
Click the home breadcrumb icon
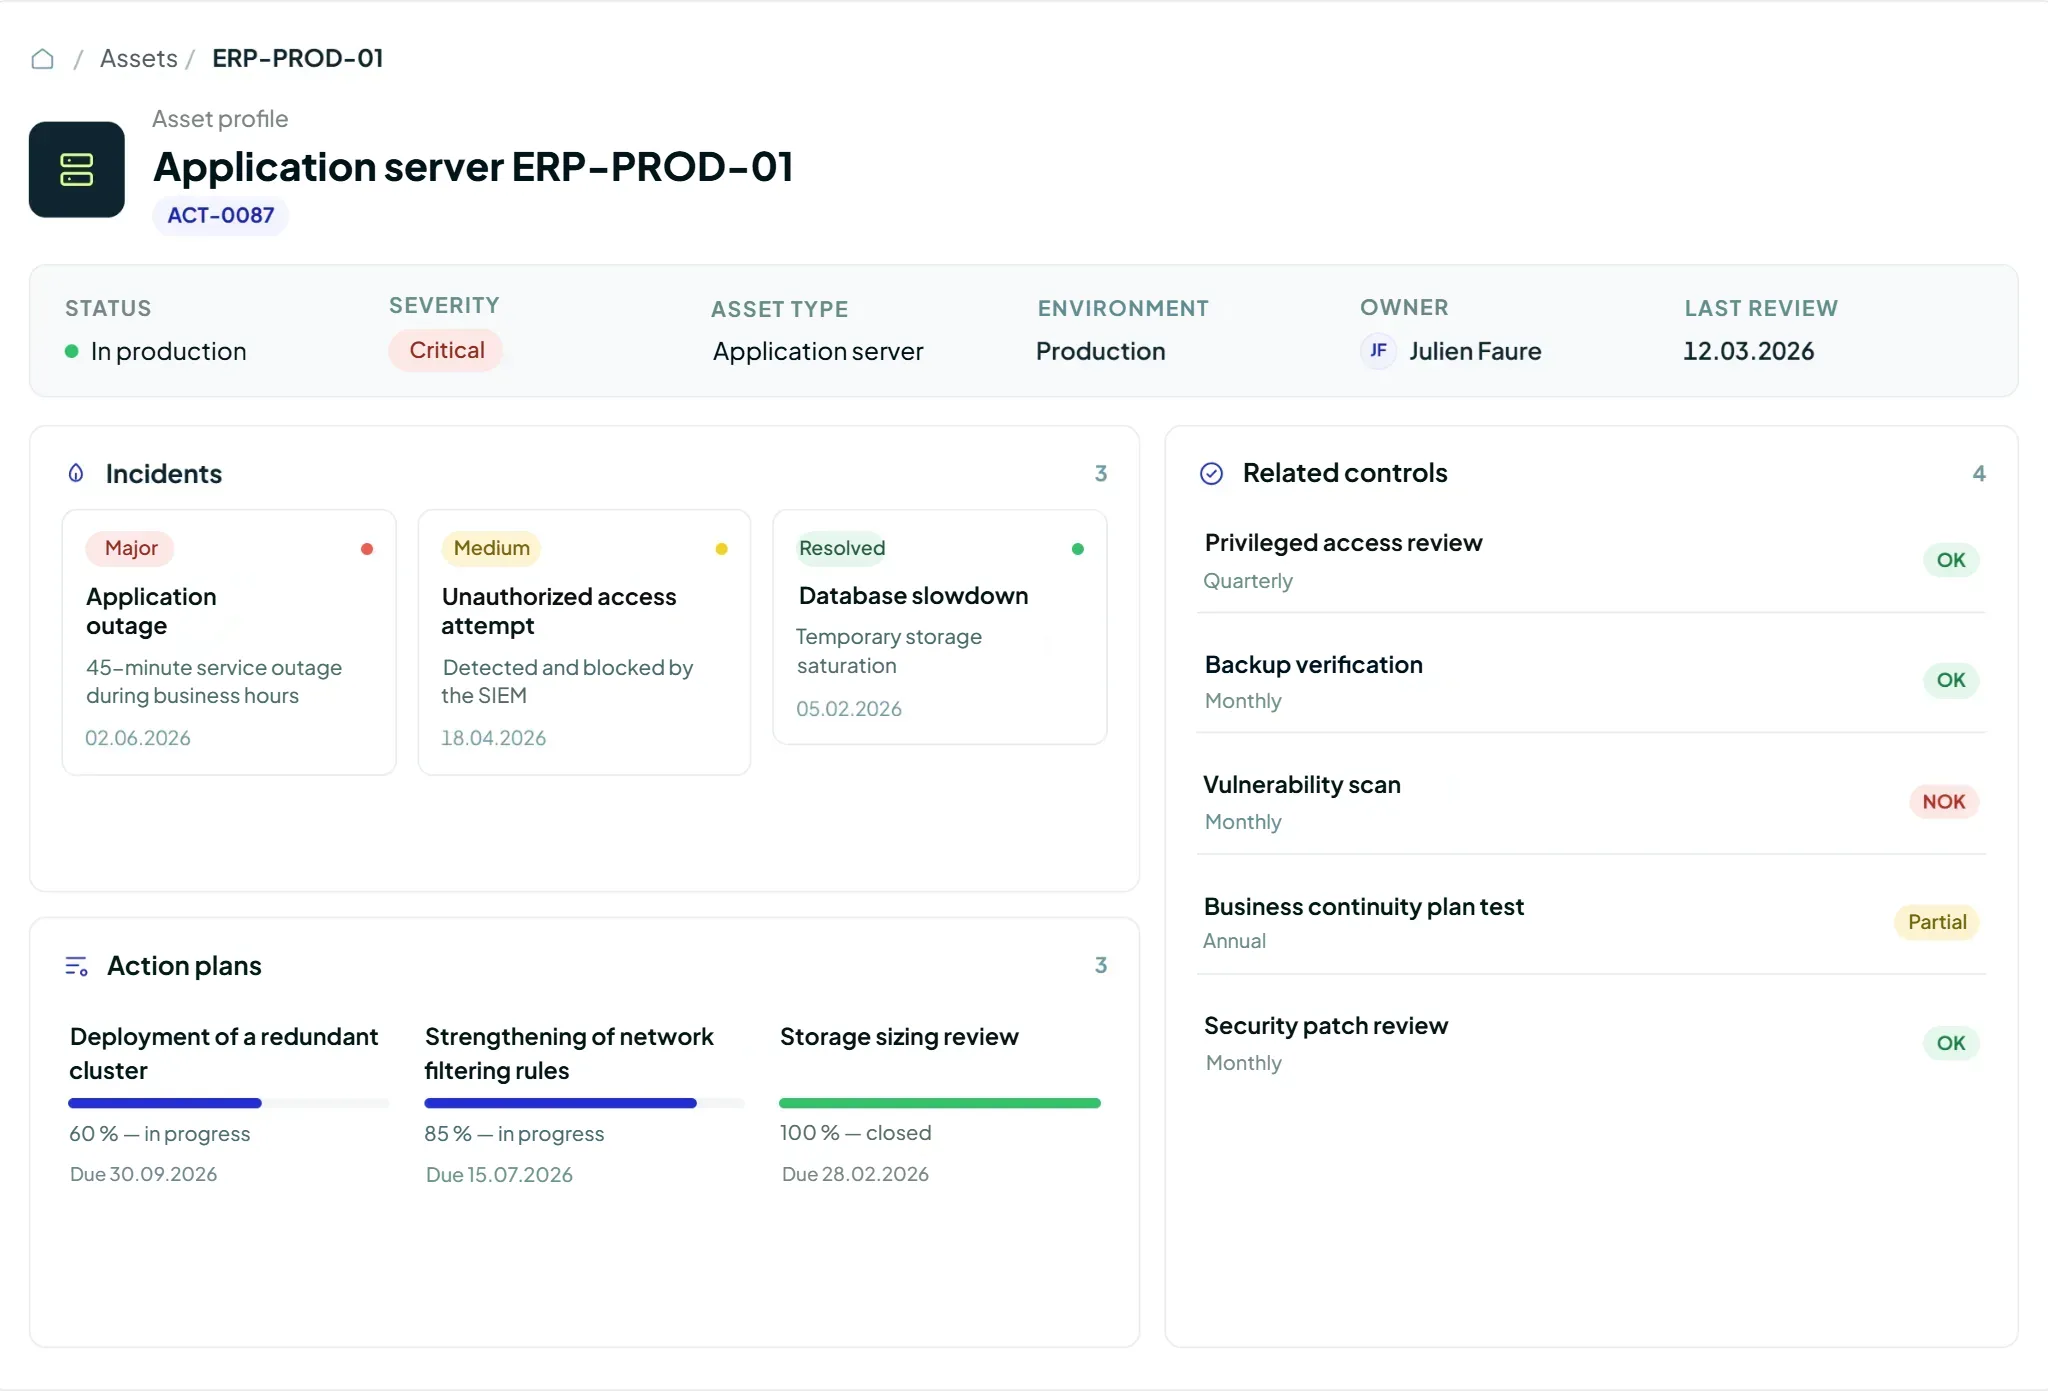coord(42,59)
